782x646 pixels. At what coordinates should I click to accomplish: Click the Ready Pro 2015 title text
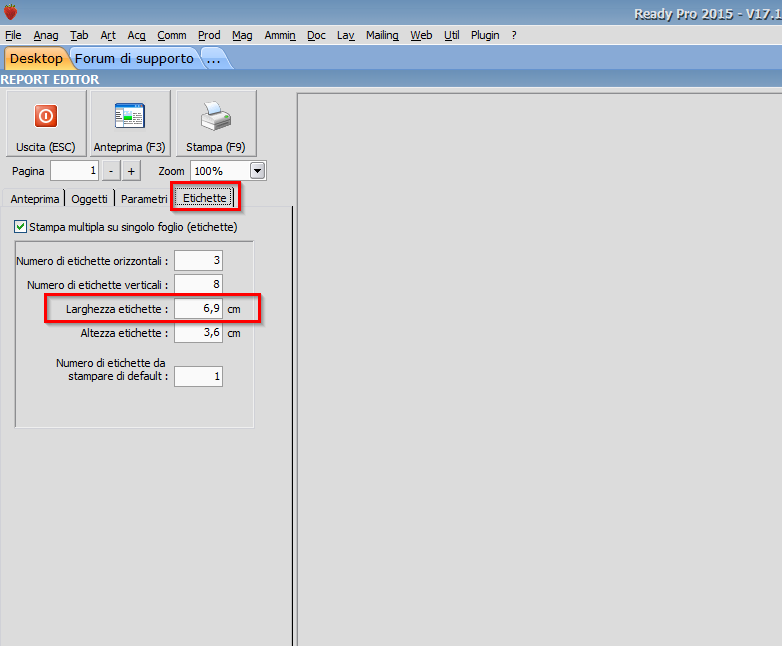click(x=707, y=14)
